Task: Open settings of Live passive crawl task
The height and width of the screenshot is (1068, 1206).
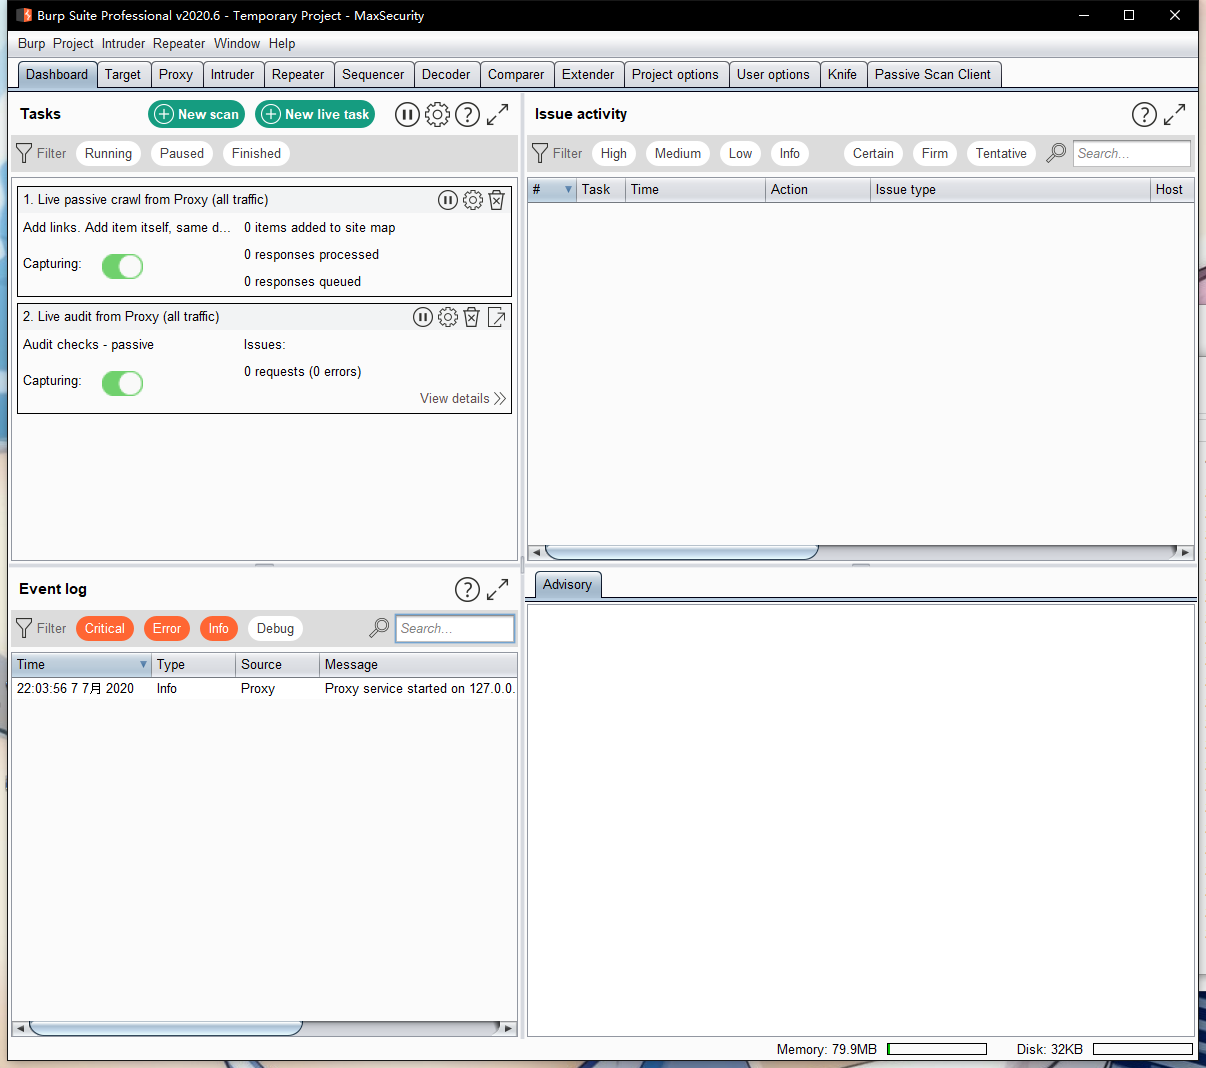Action: point(472,200)
